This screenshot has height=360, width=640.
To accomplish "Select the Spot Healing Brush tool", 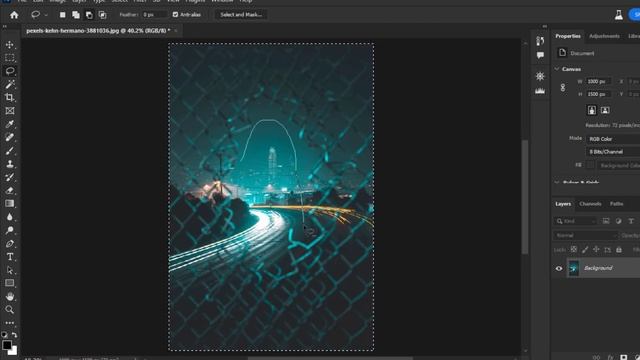I will click(10, 137).
